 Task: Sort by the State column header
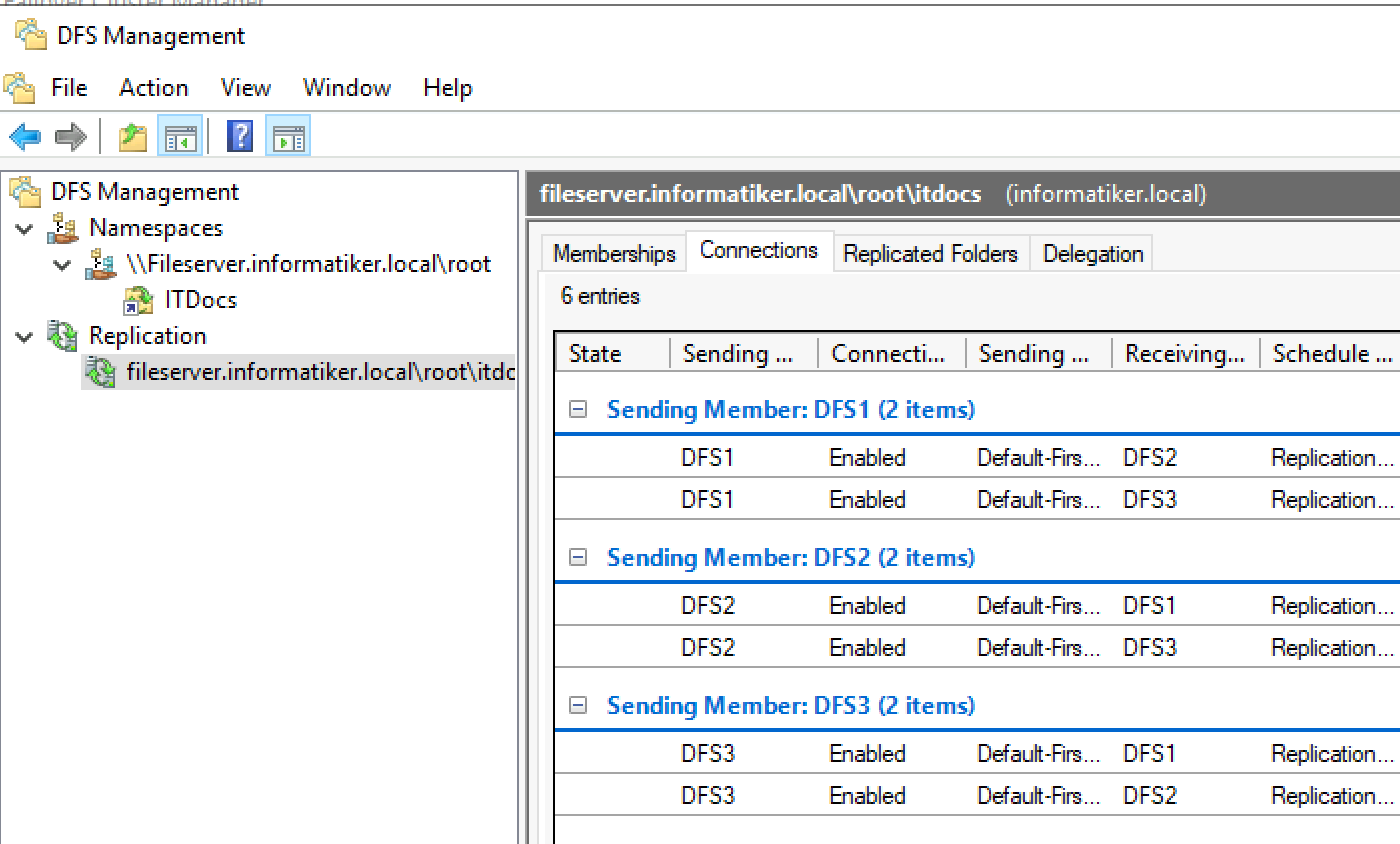tap(612, 353)
